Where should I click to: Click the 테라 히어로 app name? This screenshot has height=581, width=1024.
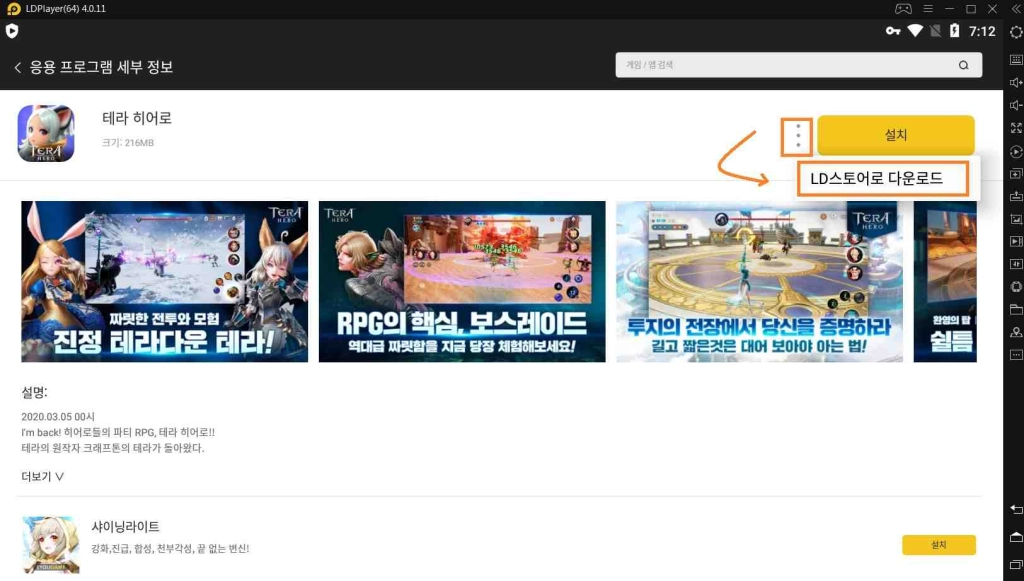click(x=137, y=118)
